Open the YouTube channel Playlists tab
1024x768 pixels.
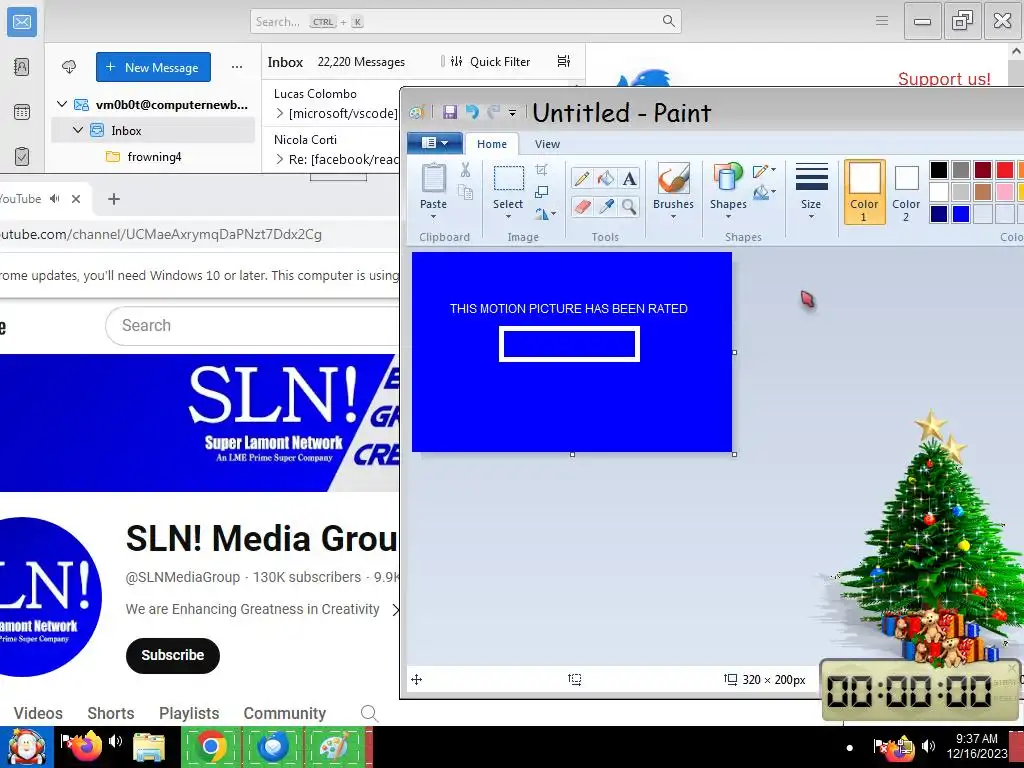tap(189, 713)
